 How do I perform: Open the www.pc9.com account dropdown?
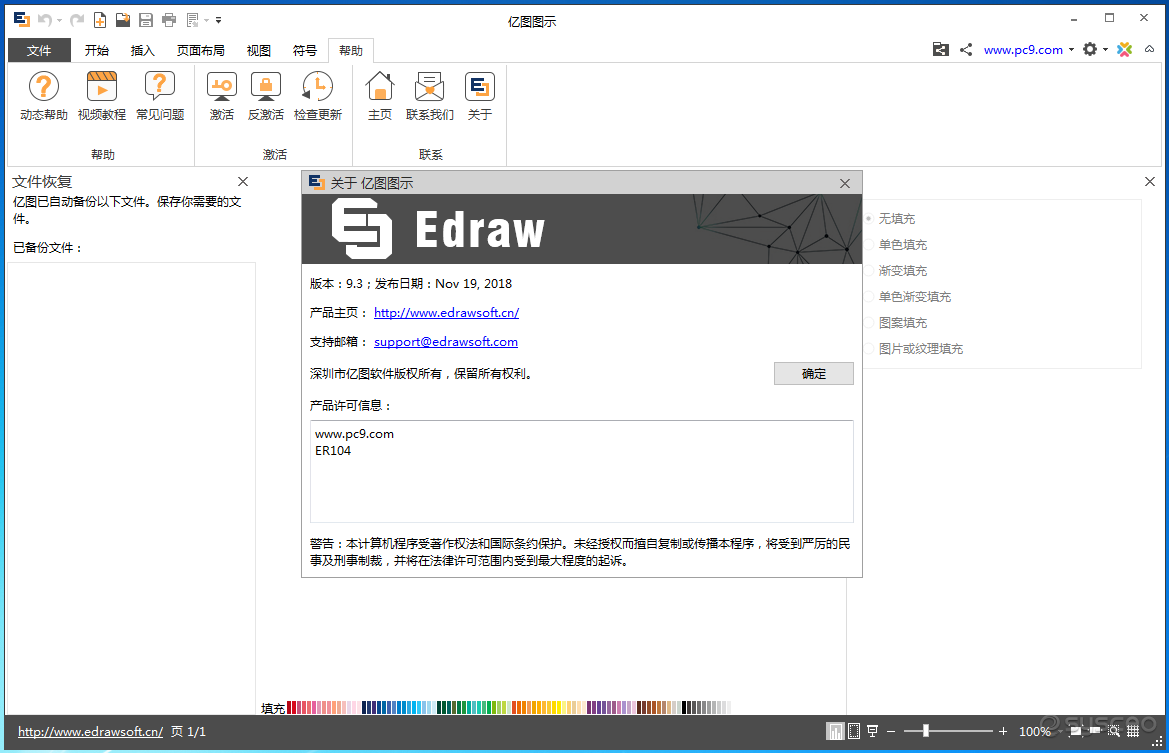coord(1071,49)
